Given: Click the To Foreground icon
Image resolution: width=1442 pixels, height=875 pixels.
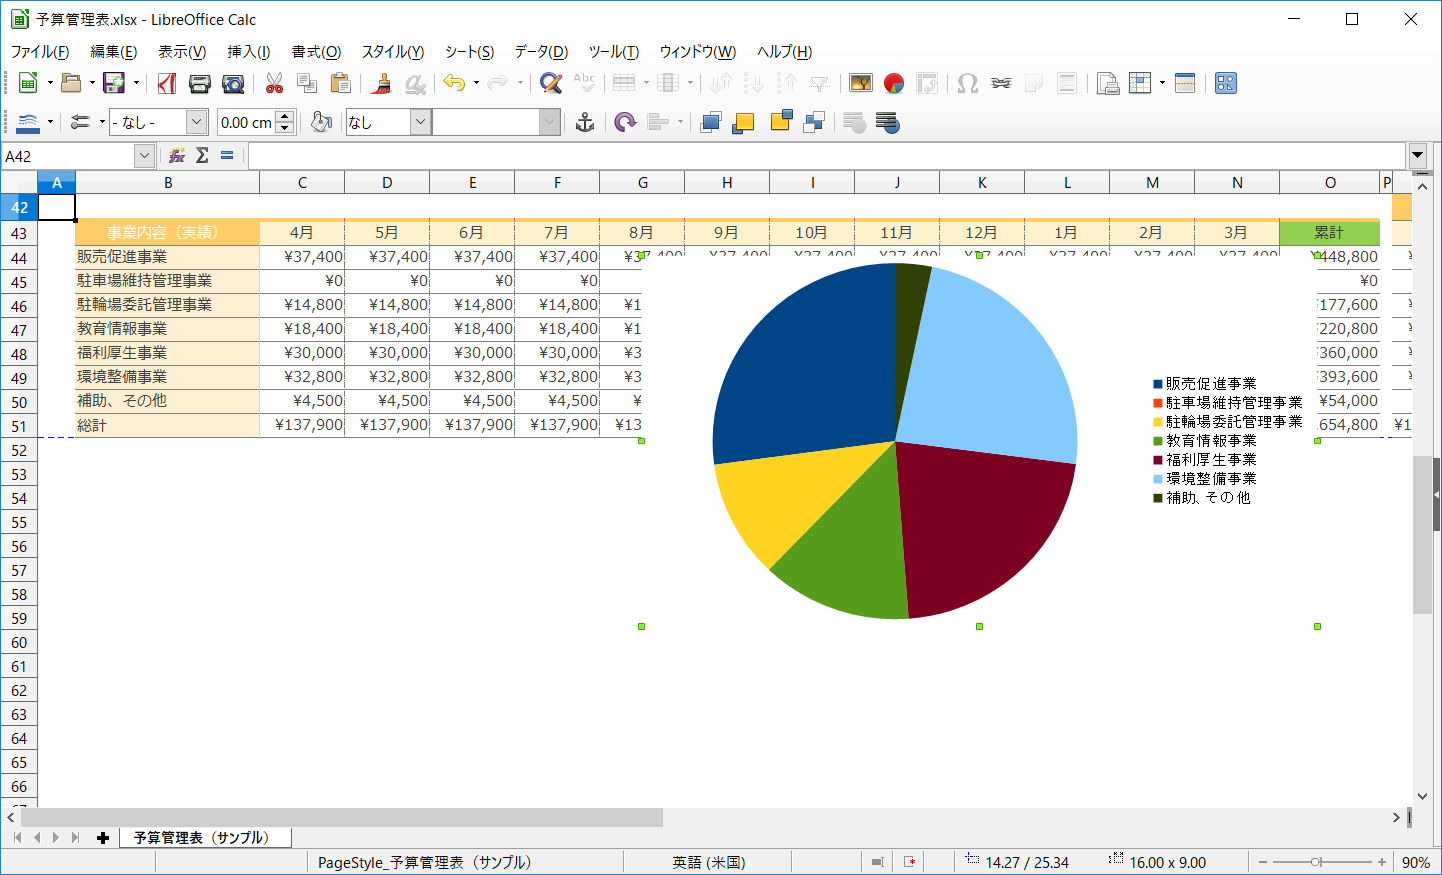Looking at the screenshot, I should point(855,122).
